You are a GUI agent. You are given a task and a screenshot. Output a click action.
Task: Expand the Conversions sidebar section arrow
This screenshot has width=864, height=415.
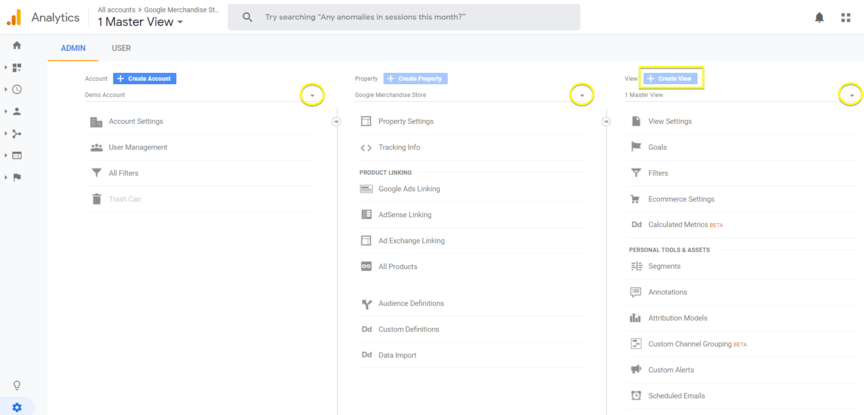(6, 177)
